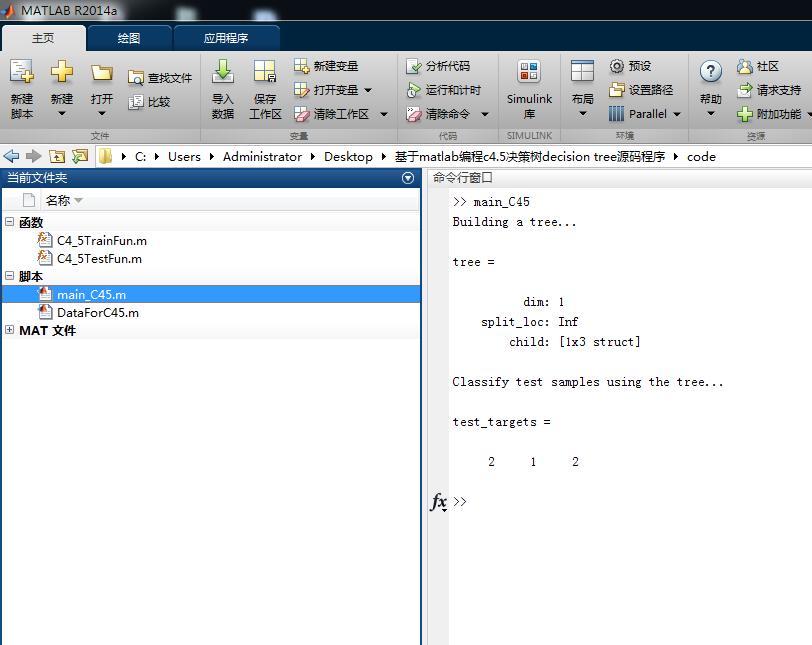Image resolution: width=812 pixels, height=645 pixels.
Task: Click Clear Commands (清除命令) icon
Action: tap(414, 114)
